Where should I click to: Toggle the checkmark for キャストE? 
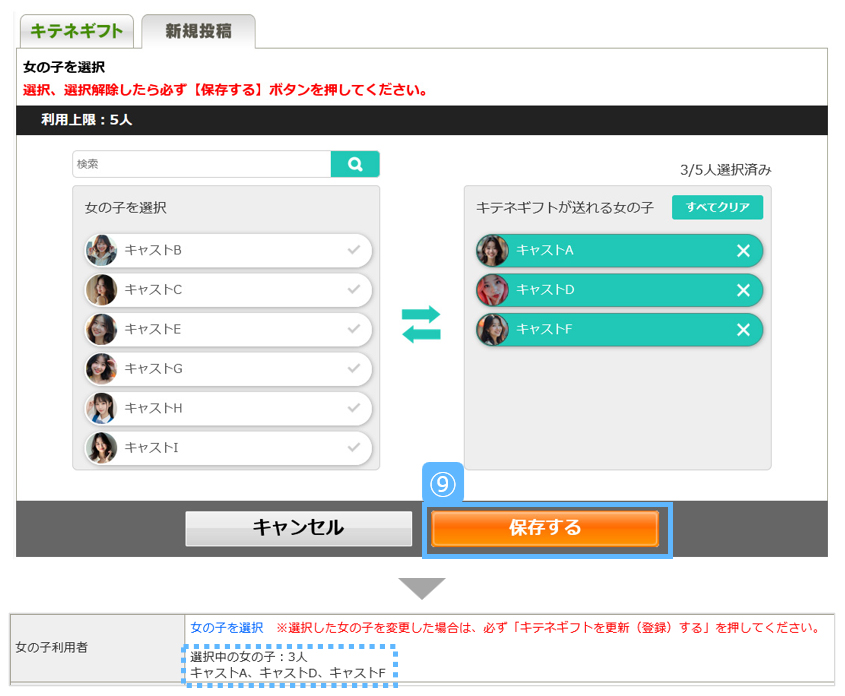click(x=354, y=329)
